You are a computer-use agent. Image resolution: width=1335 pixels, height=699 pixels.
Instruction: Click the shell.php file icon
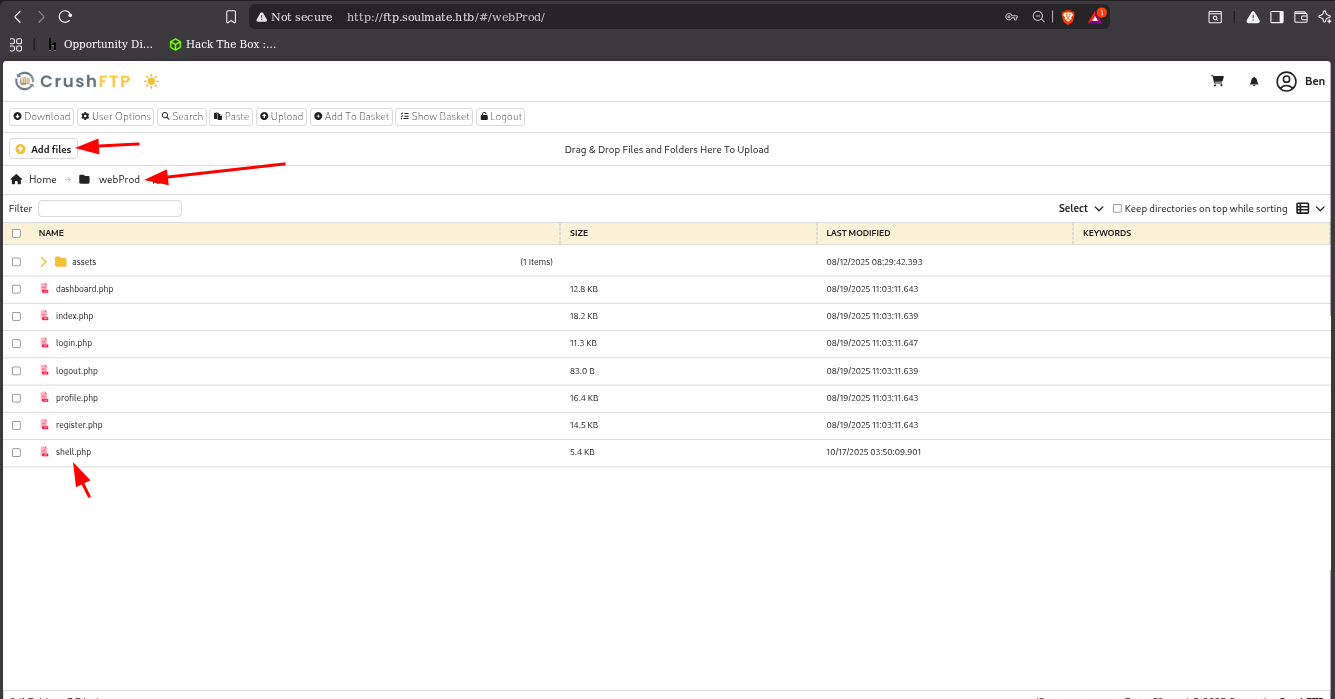tap(44, 452)
